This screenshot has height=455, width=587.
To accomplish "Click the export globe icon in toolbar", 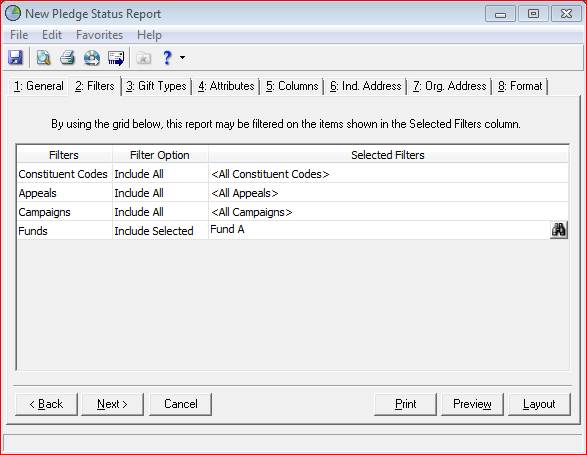I will [92, 58].
